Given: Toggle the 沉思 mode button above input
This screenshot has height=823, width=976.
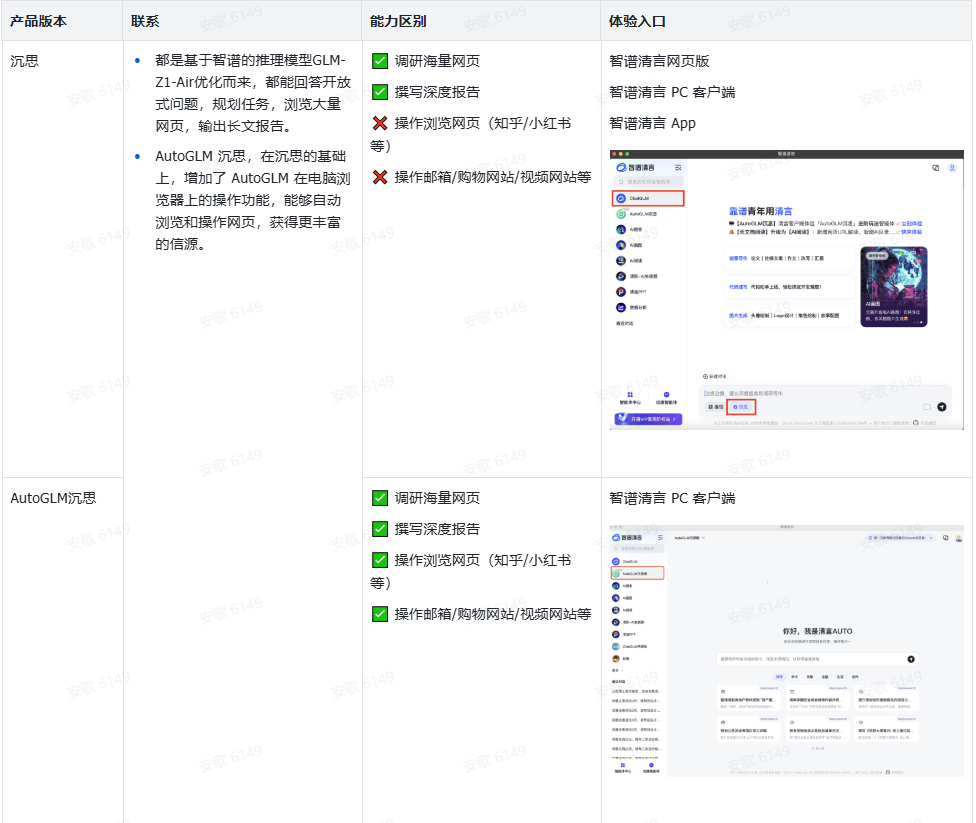Looking at the screenshot, I should 743,406.
